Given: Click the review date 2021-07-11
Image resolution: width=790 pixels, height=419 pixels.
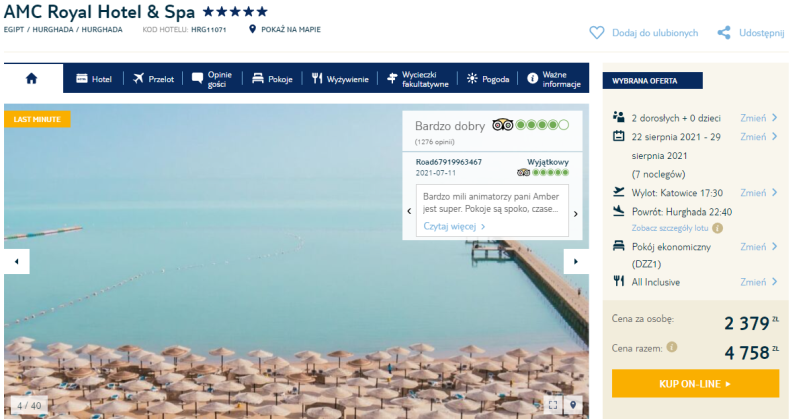Looking at the screenshot, I should (435, 173).
